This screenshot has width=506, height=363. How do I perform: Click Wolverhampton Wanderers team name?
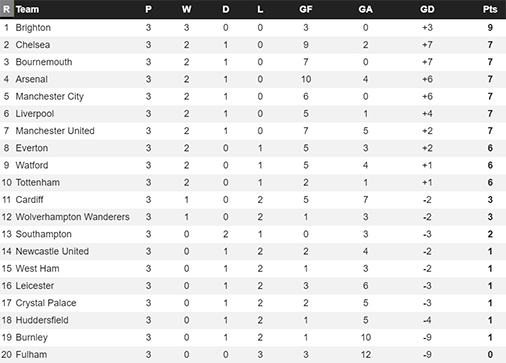click(x=72, y=217)
